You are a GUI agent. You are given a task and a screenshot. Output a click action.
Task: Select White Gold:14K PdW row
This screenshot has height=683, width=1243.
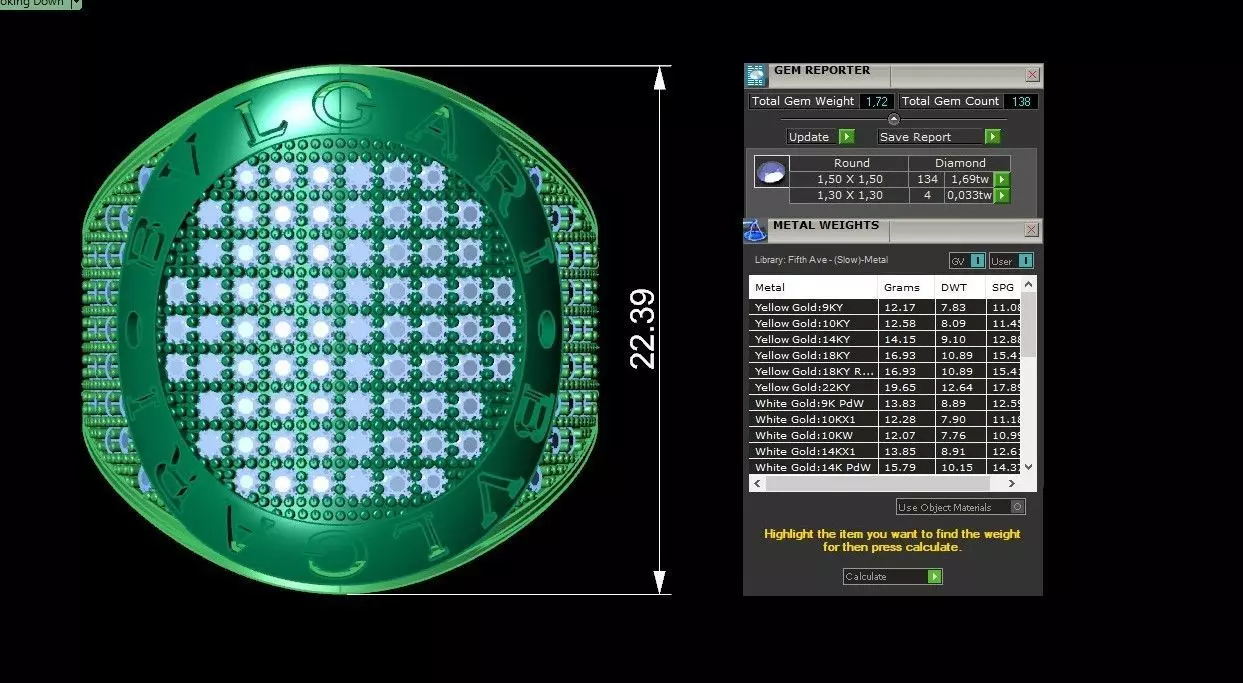click(x=885, y=467)
